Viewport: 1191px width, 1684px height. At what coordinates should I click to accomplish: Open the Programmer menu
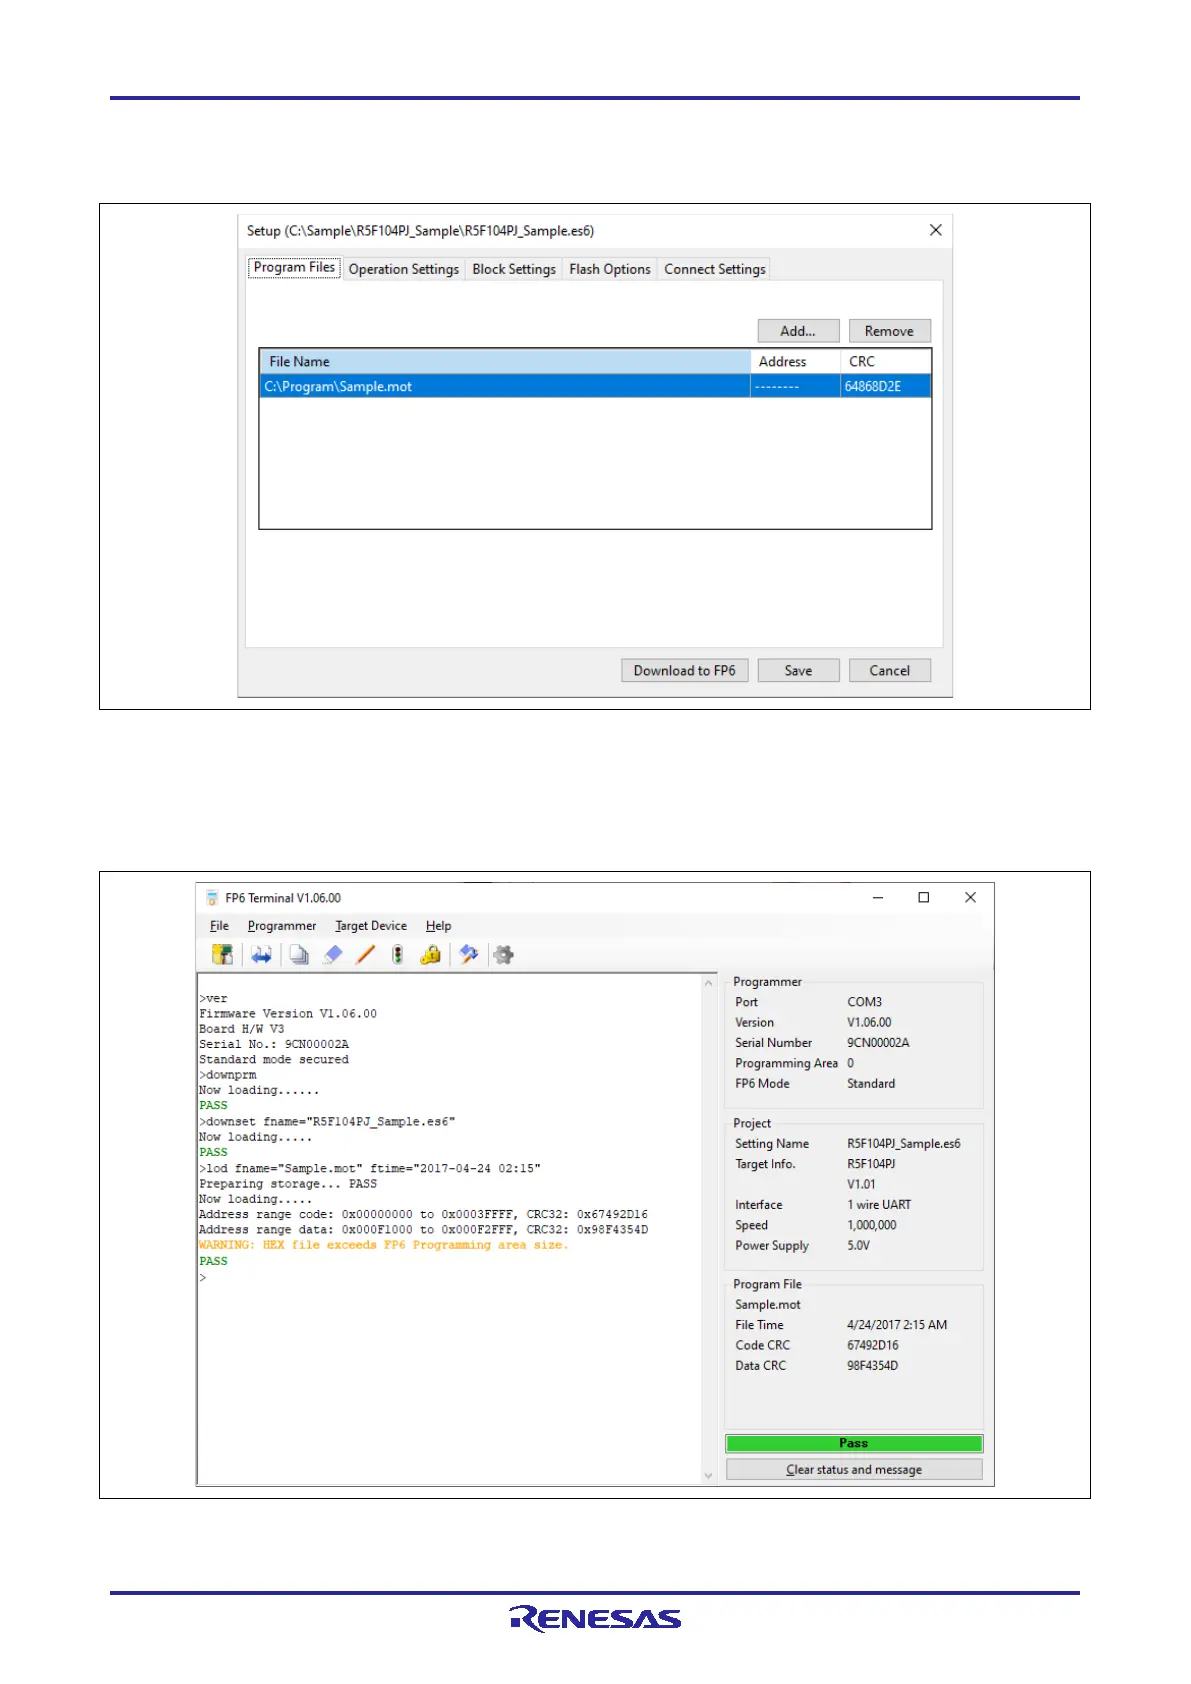click(282, 926)
